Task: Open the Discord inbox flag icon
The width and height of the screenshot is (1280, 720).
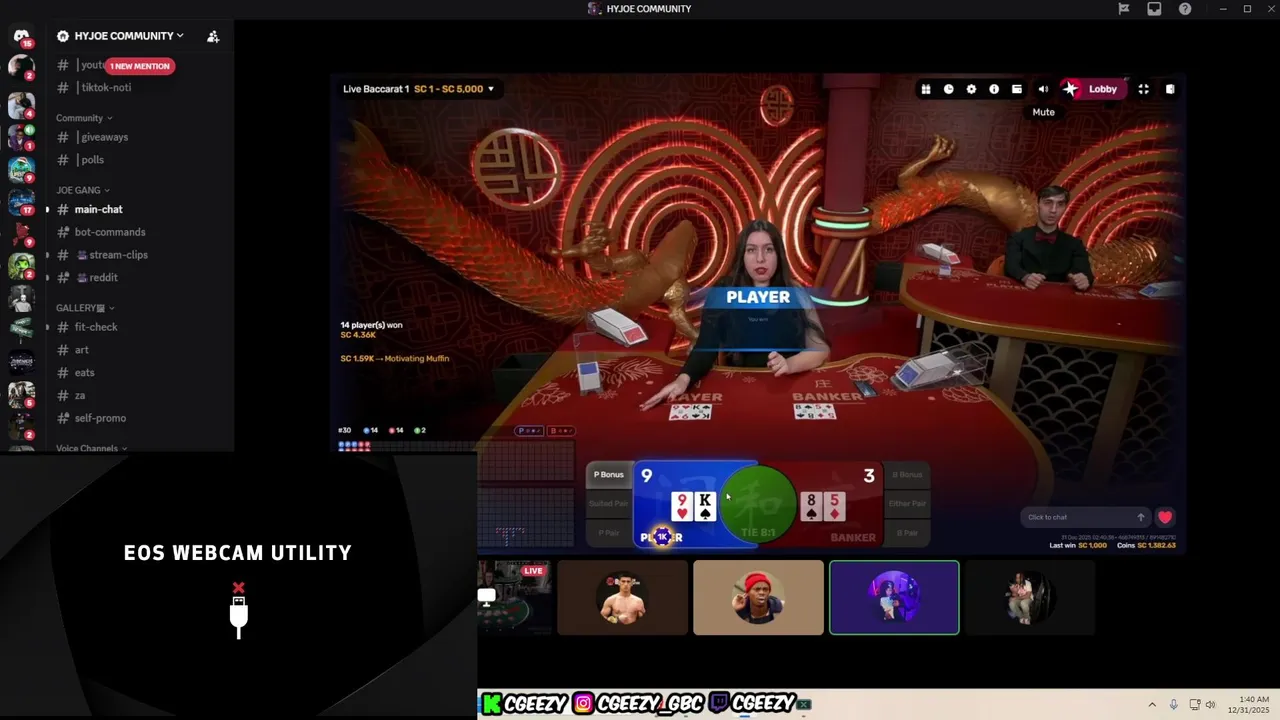Action: 1124,9
